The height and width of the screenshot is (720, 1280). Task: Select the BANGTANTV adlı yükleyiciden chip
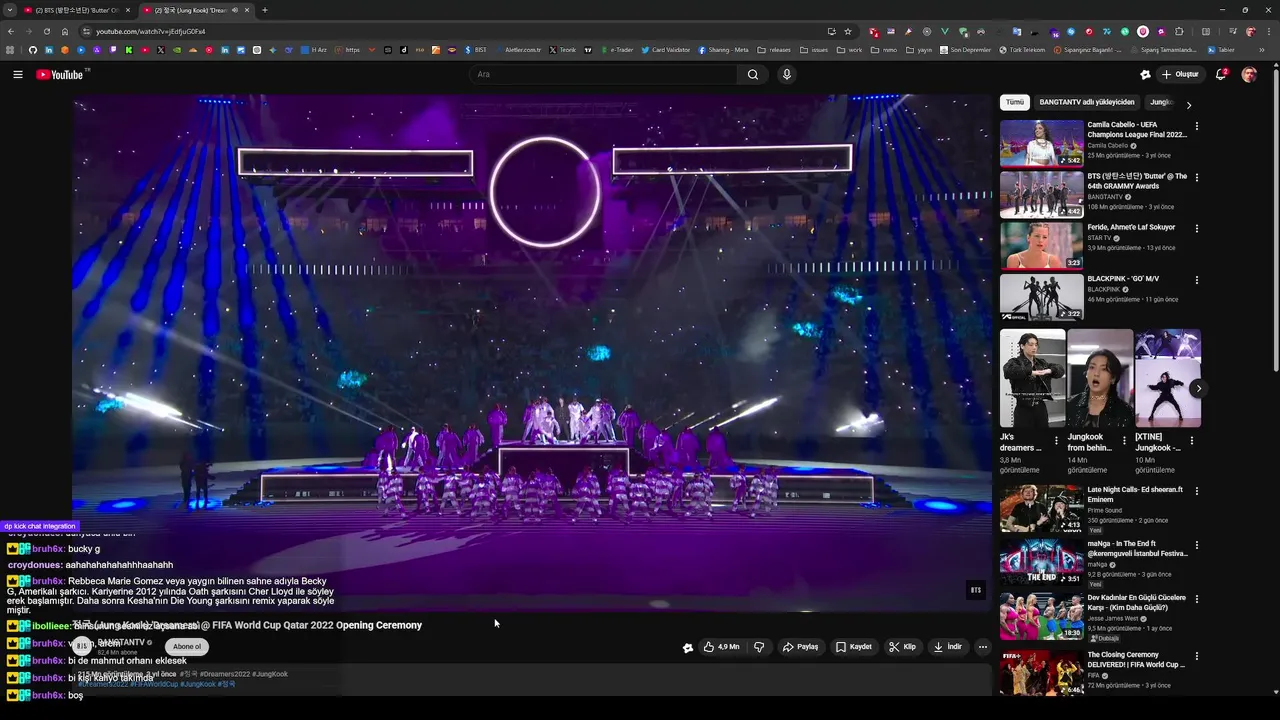(1087, 102)
